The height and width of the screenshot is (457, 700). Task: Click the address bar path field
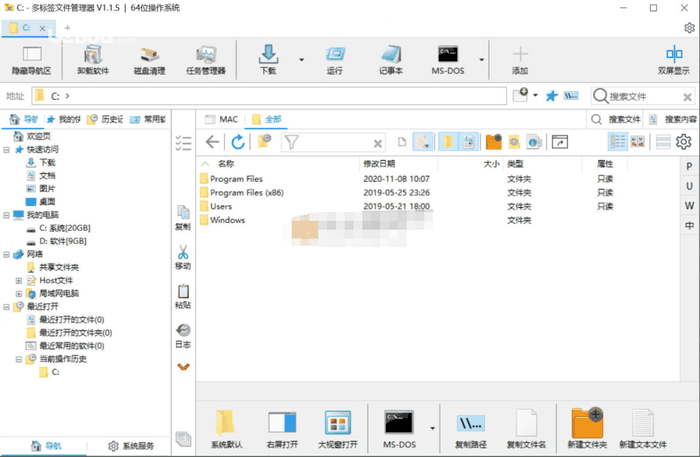(269, 96)
